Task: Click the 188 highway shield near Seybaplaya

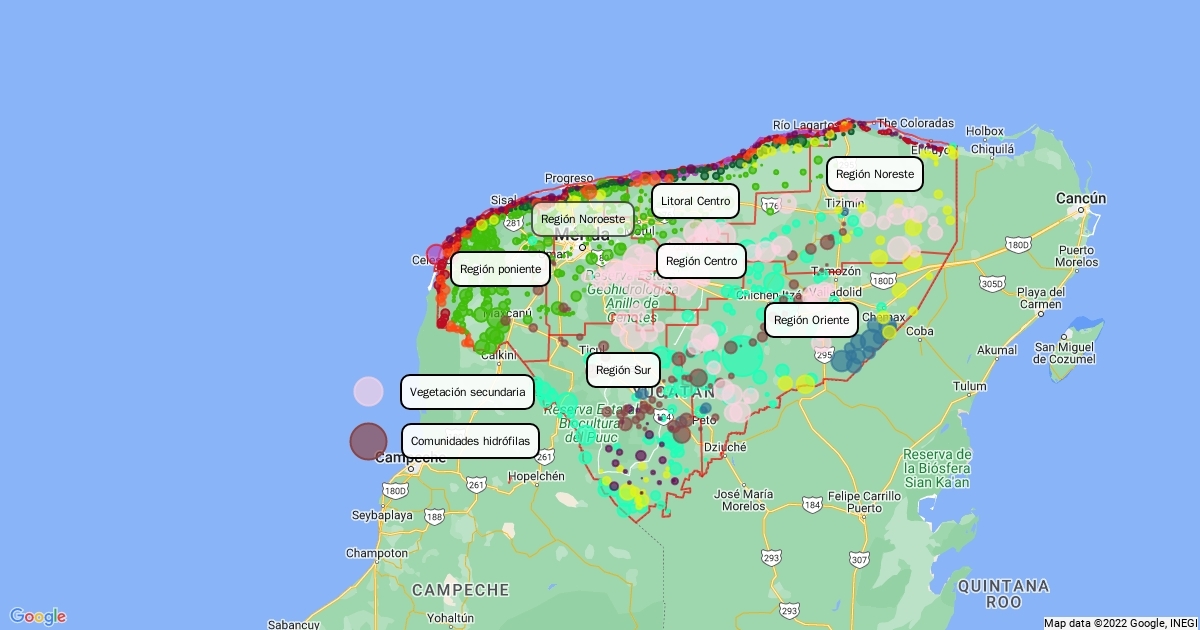Action: point(433,516)
